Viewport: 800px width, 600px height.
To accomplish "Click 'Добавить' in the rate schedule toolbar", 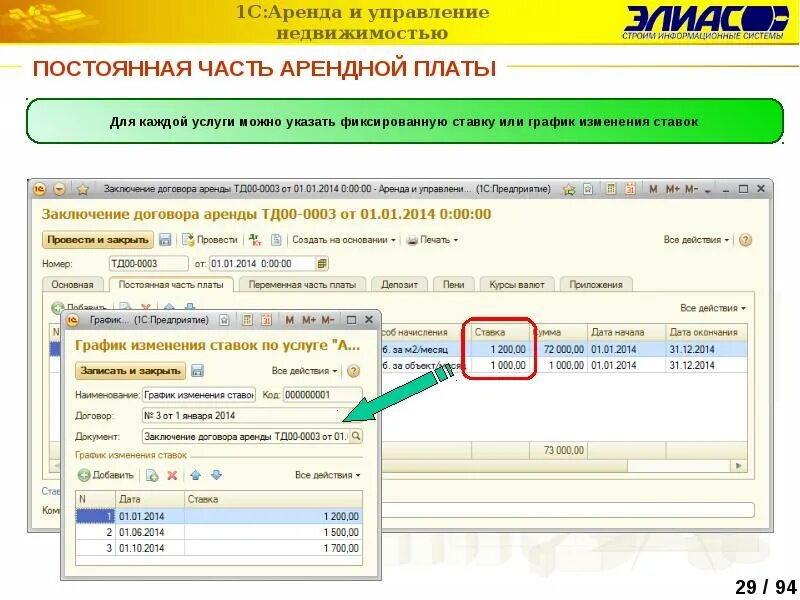I will pyautogui.click(x=106, y=476).
